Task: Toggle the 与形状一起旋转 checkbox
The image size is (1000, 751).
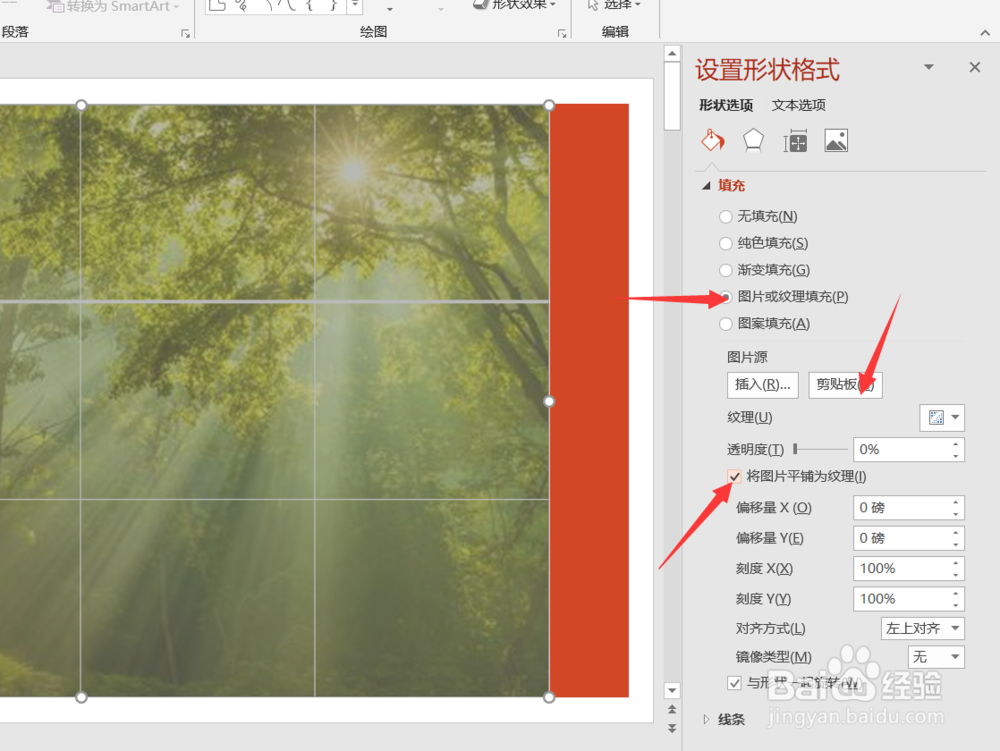Action: coord(735,683)
